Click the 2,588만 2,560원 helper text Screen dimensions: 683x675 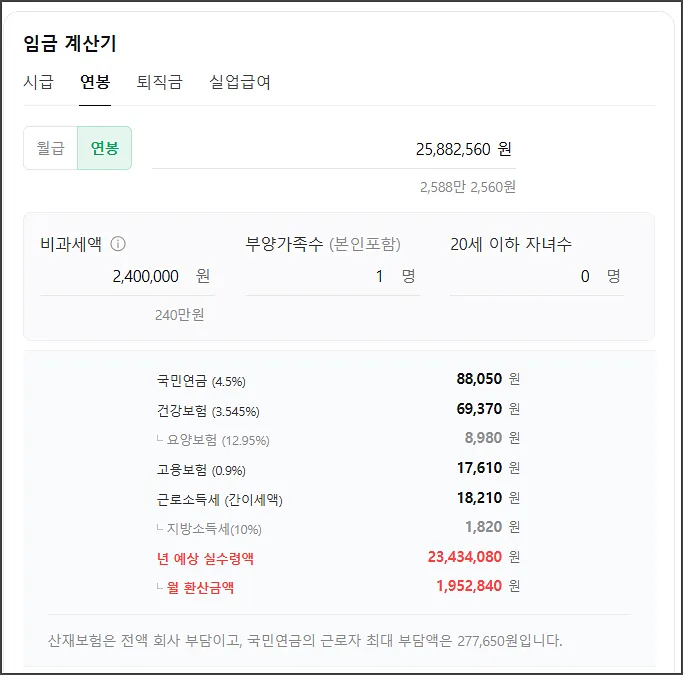pos(468,187)
